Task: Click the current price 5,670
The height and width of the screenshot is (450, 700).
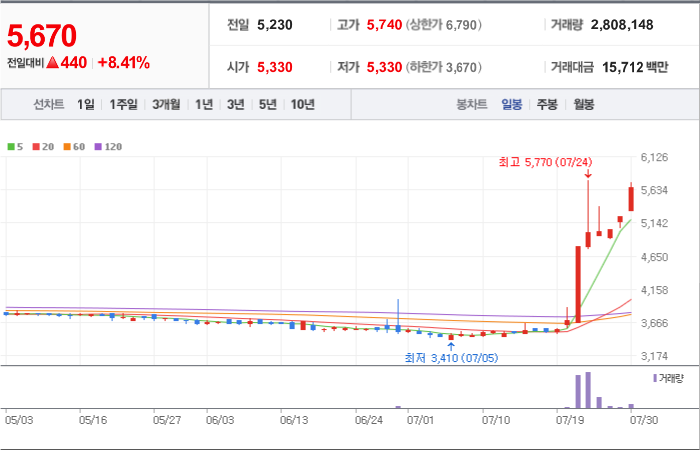Action: point(42,36)
